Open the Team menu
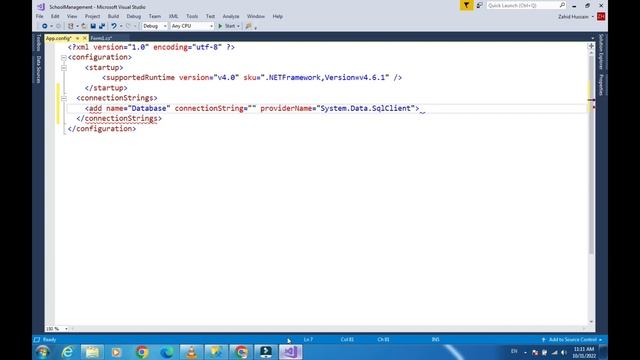This screenshot has height=360, width=640. tap(155, 16)
